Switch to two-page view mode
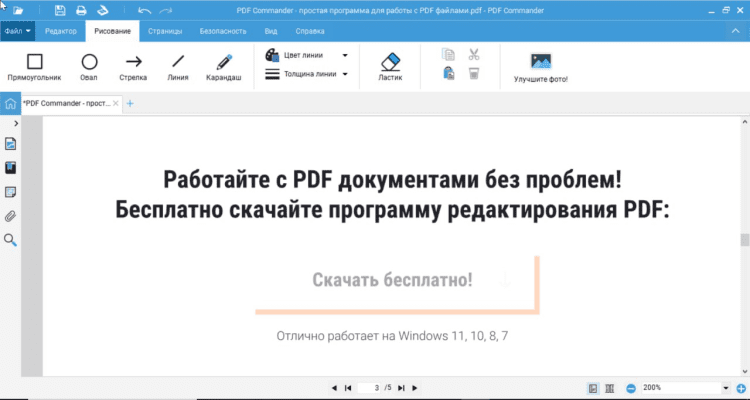Image resolution: width=750 pixels, height=400 pixels. click(609, 388)
